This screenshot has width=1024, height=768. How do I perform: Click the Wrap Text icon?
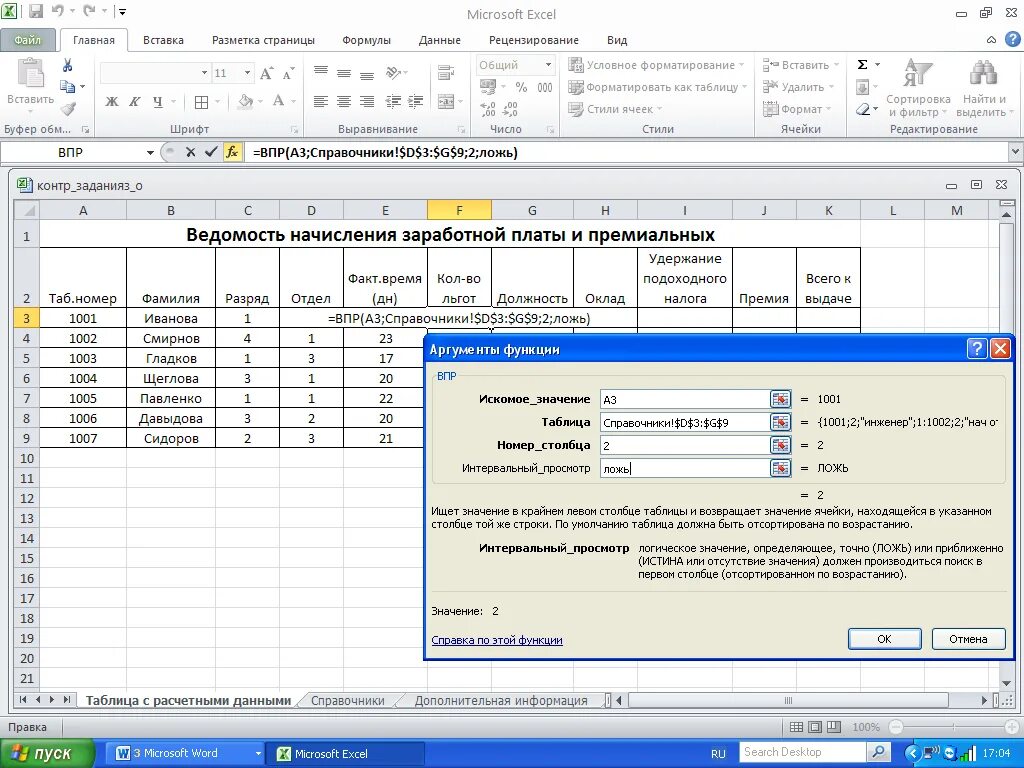446,72
